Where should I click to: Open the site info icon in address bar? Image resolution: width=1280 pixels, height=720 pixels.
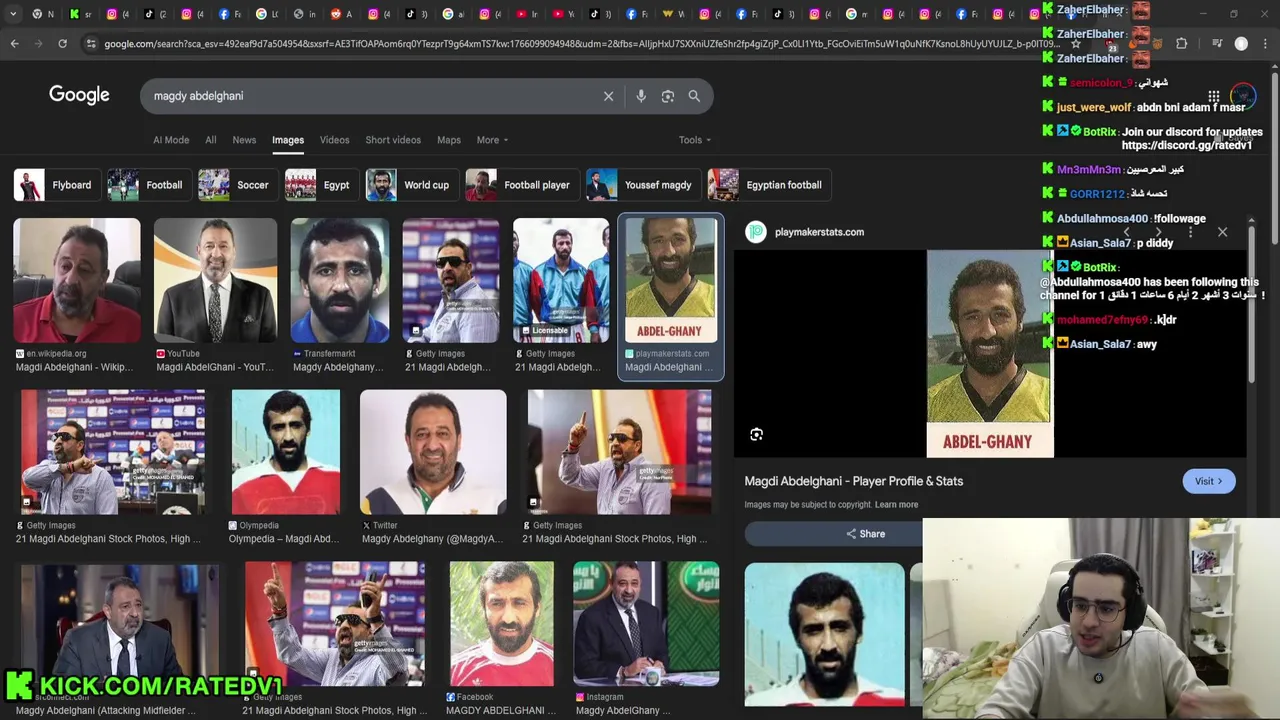91,44
